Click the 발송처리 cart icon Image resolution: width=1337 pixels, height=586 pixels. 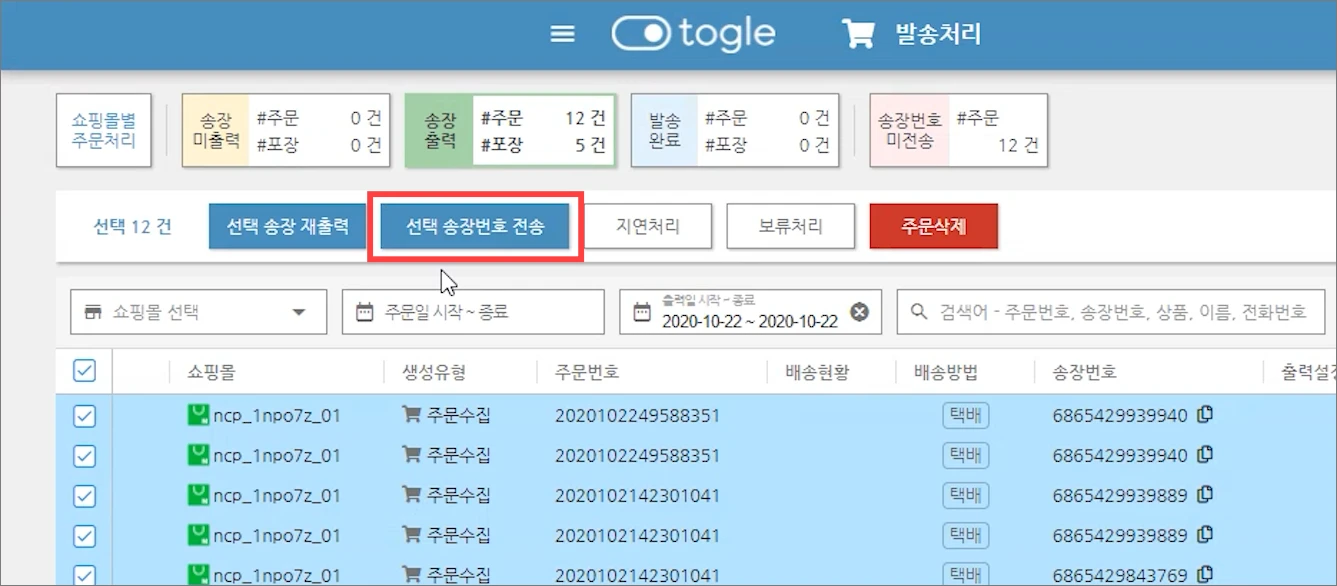(x=858, y=32)
